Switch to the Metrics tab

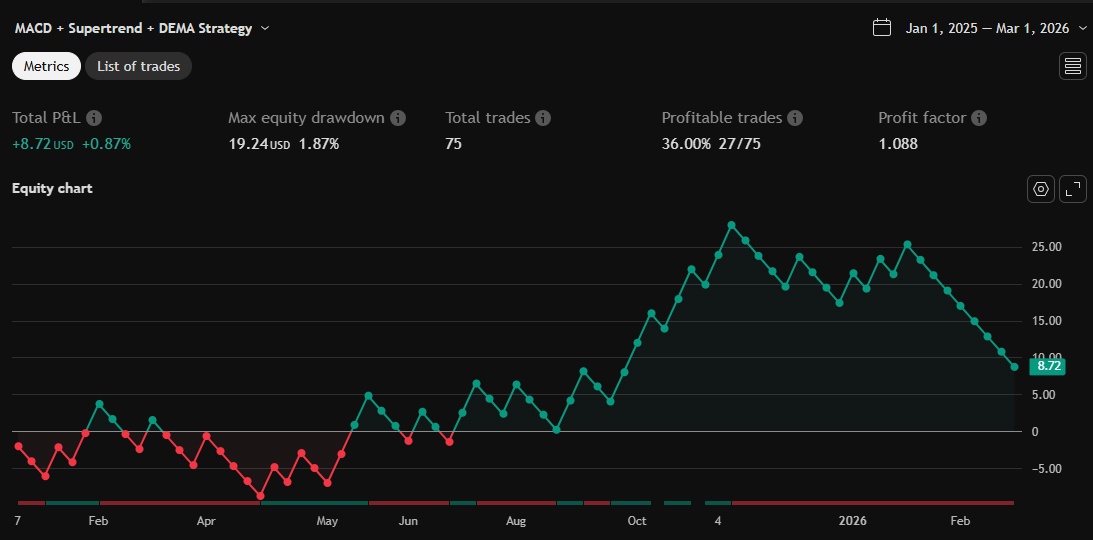tap(46, 66)
